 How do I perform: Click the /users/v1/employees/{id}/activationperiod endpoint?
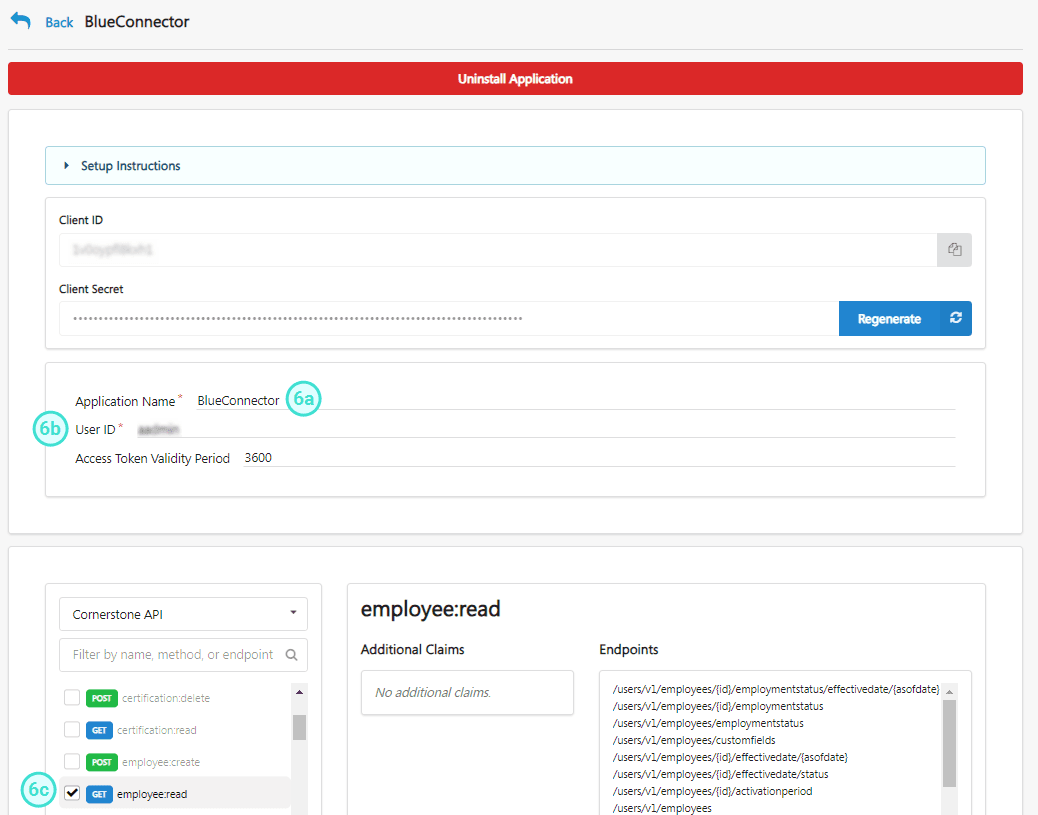[712, 791]
